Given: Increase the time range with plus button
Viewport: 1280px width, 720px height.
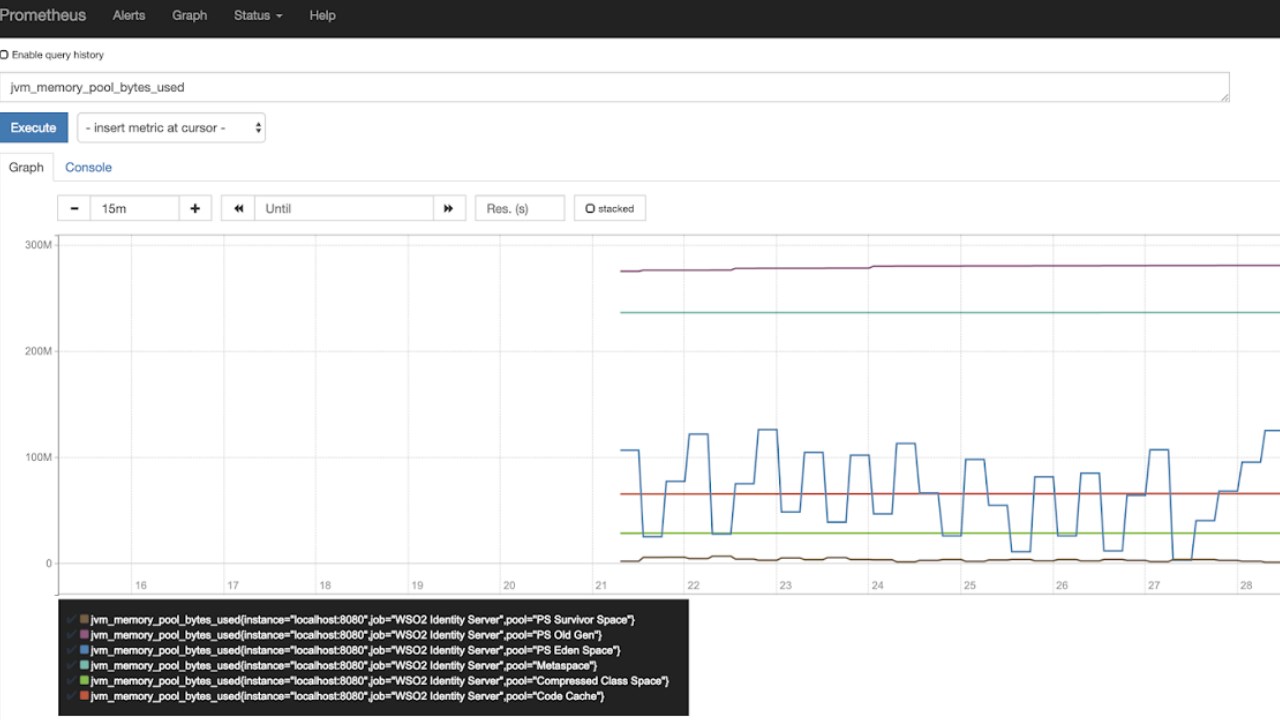Looking at the screenshot, I should click(x=195, y=208).
